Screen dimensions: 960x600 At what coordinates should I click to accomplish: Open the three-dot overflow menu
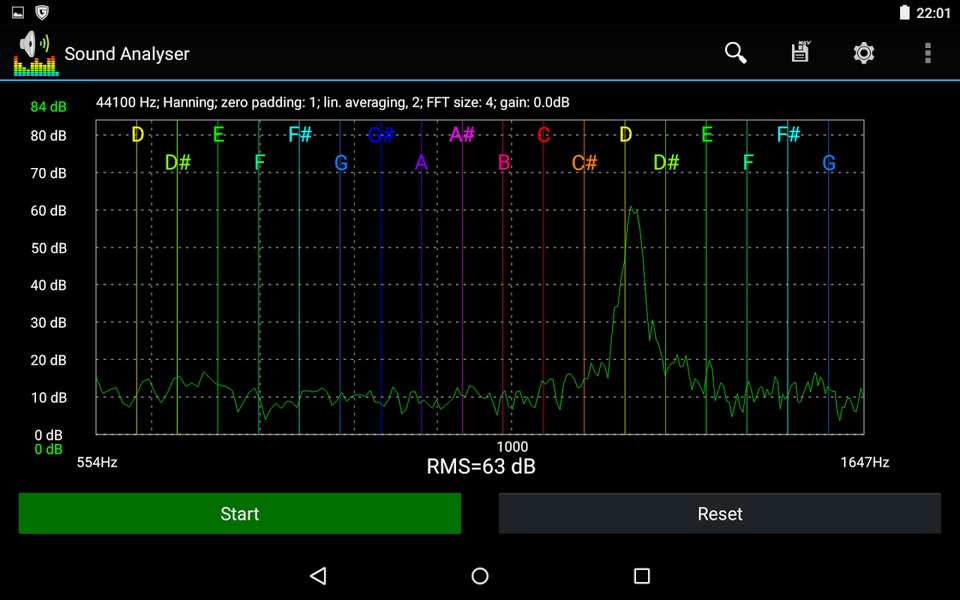(928, 53)
